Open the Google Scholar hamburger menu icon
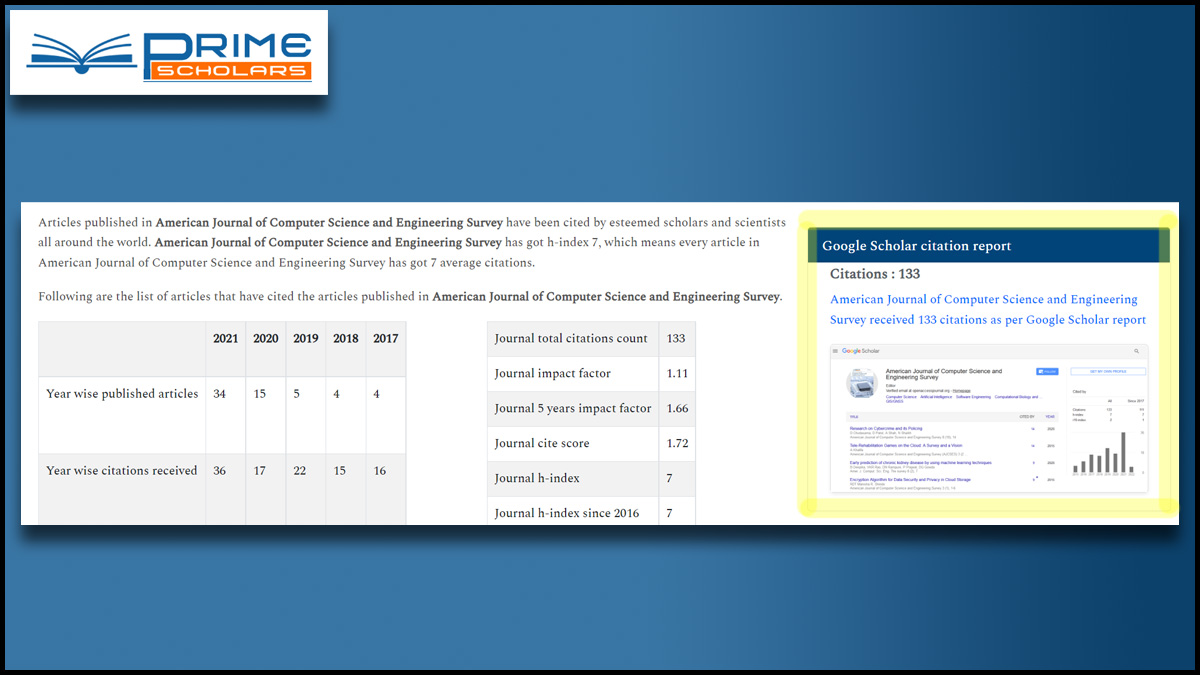 [836, 351]
